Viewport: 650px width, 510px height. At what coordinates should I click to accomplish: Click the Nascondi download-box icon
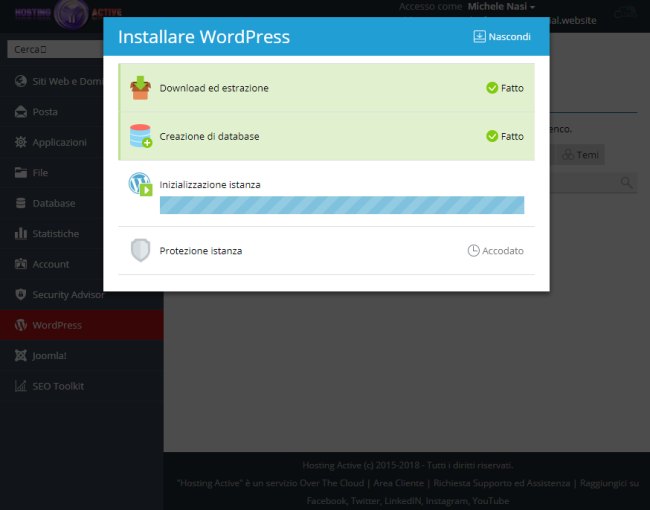(479, 36)
